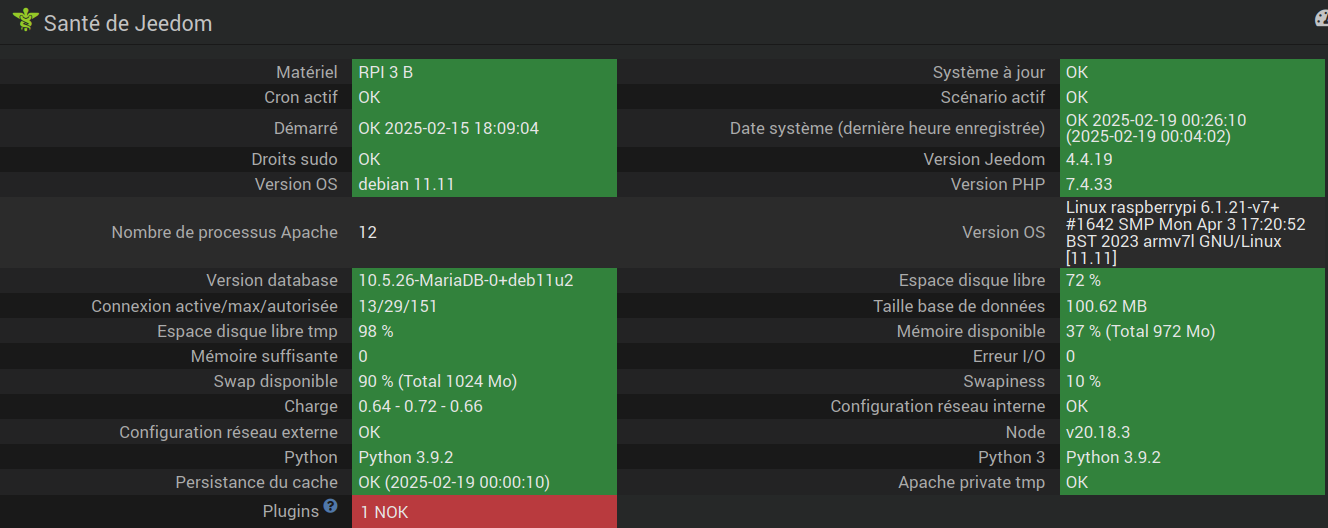Screen dimensions: 1328x528
Task: Click the 100.62 MB database size value
Action: pyautogui.click(x=1192, y=306)
